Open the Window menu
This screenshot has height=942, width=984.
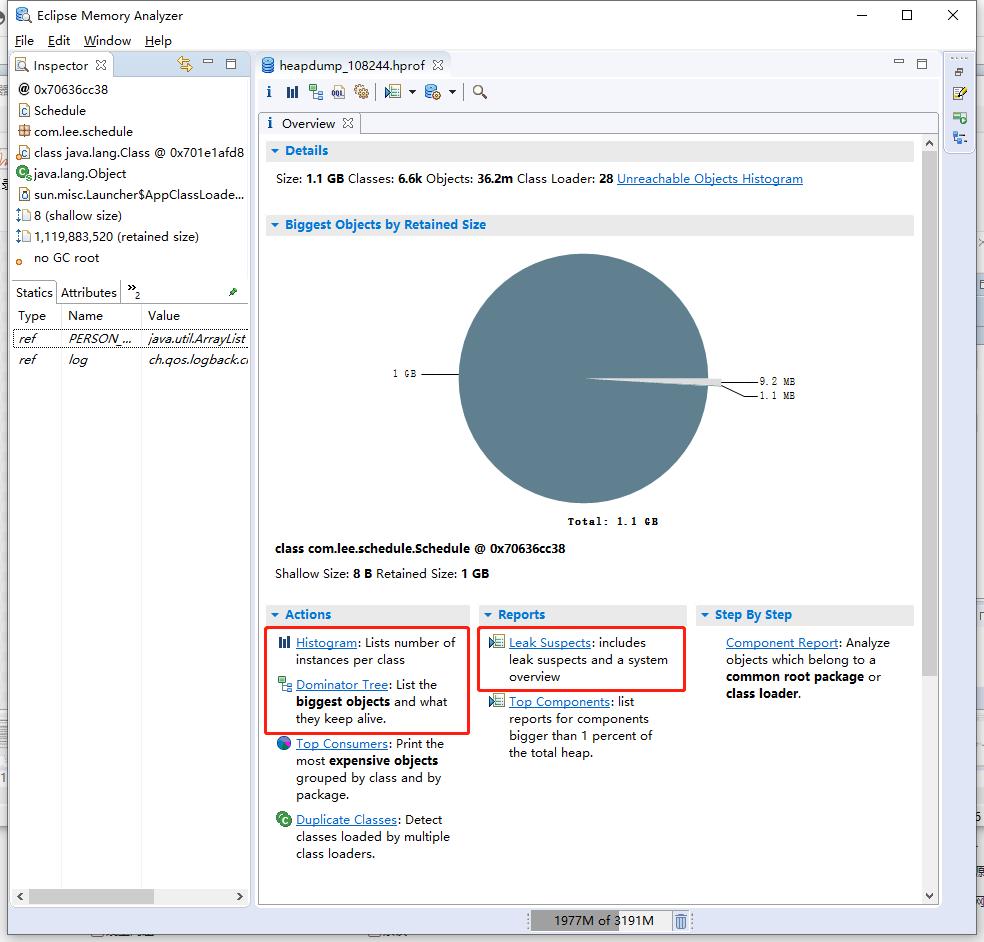107,41
